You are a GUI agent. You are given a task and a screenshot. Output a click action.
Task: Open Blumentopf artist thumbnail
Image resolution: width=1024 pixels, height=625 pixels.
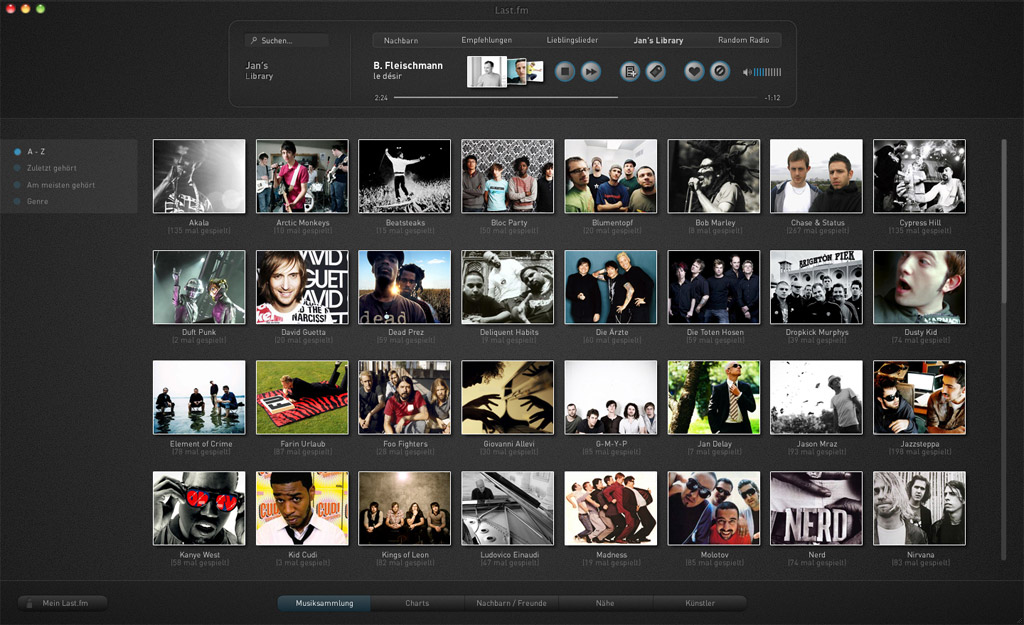(x=611, y=176)
